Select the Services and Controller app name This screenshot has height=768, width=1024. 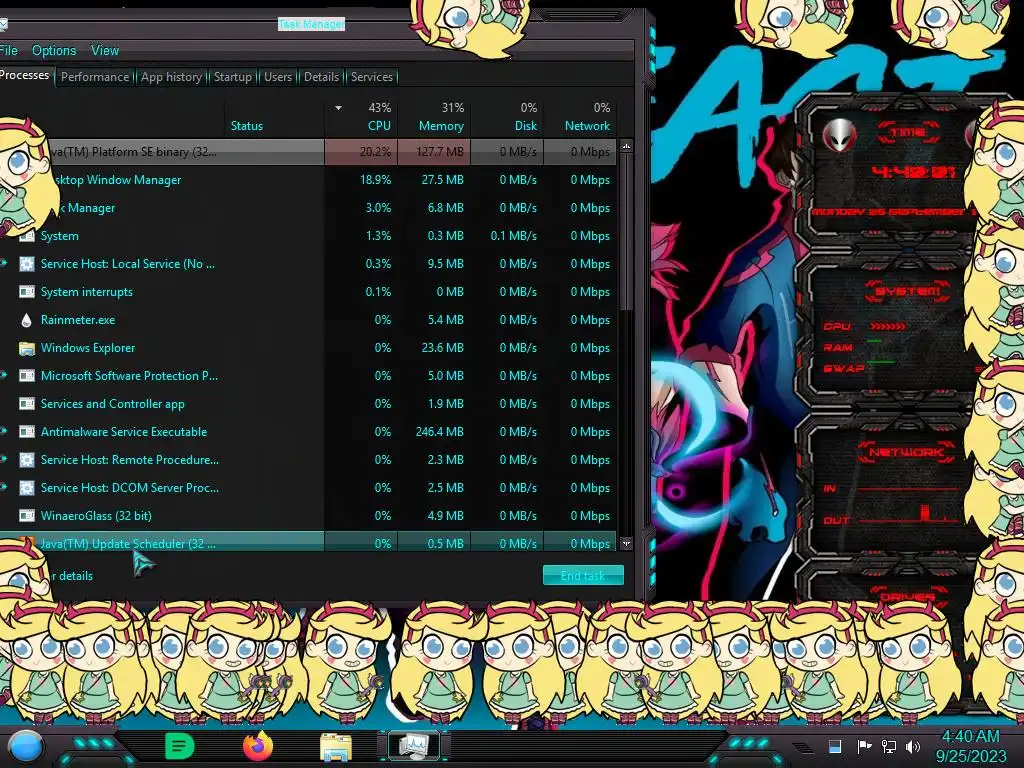tap(112, 404)
